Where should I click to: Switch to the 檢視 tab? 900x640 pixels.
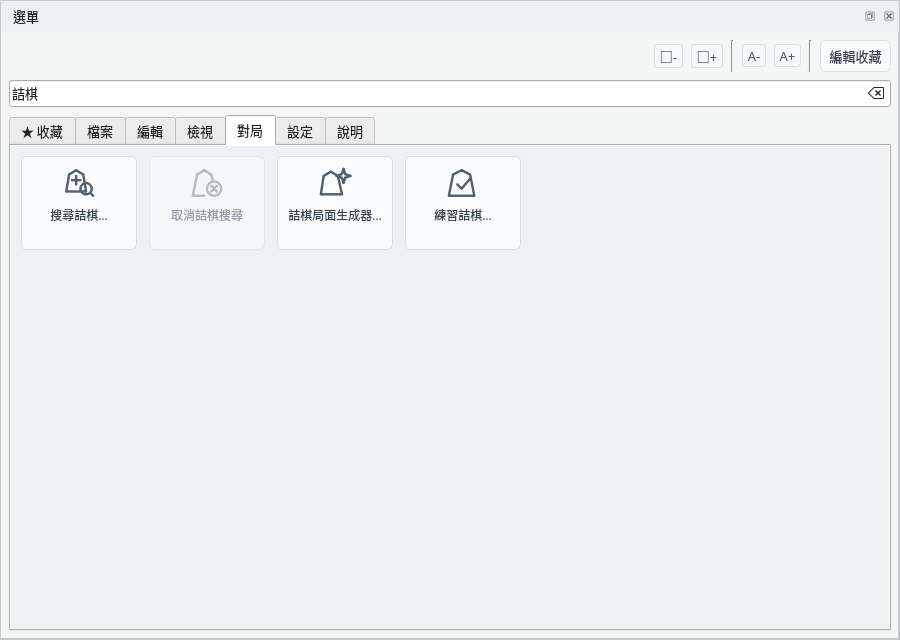pyautogui.click(x=200, y=132)
